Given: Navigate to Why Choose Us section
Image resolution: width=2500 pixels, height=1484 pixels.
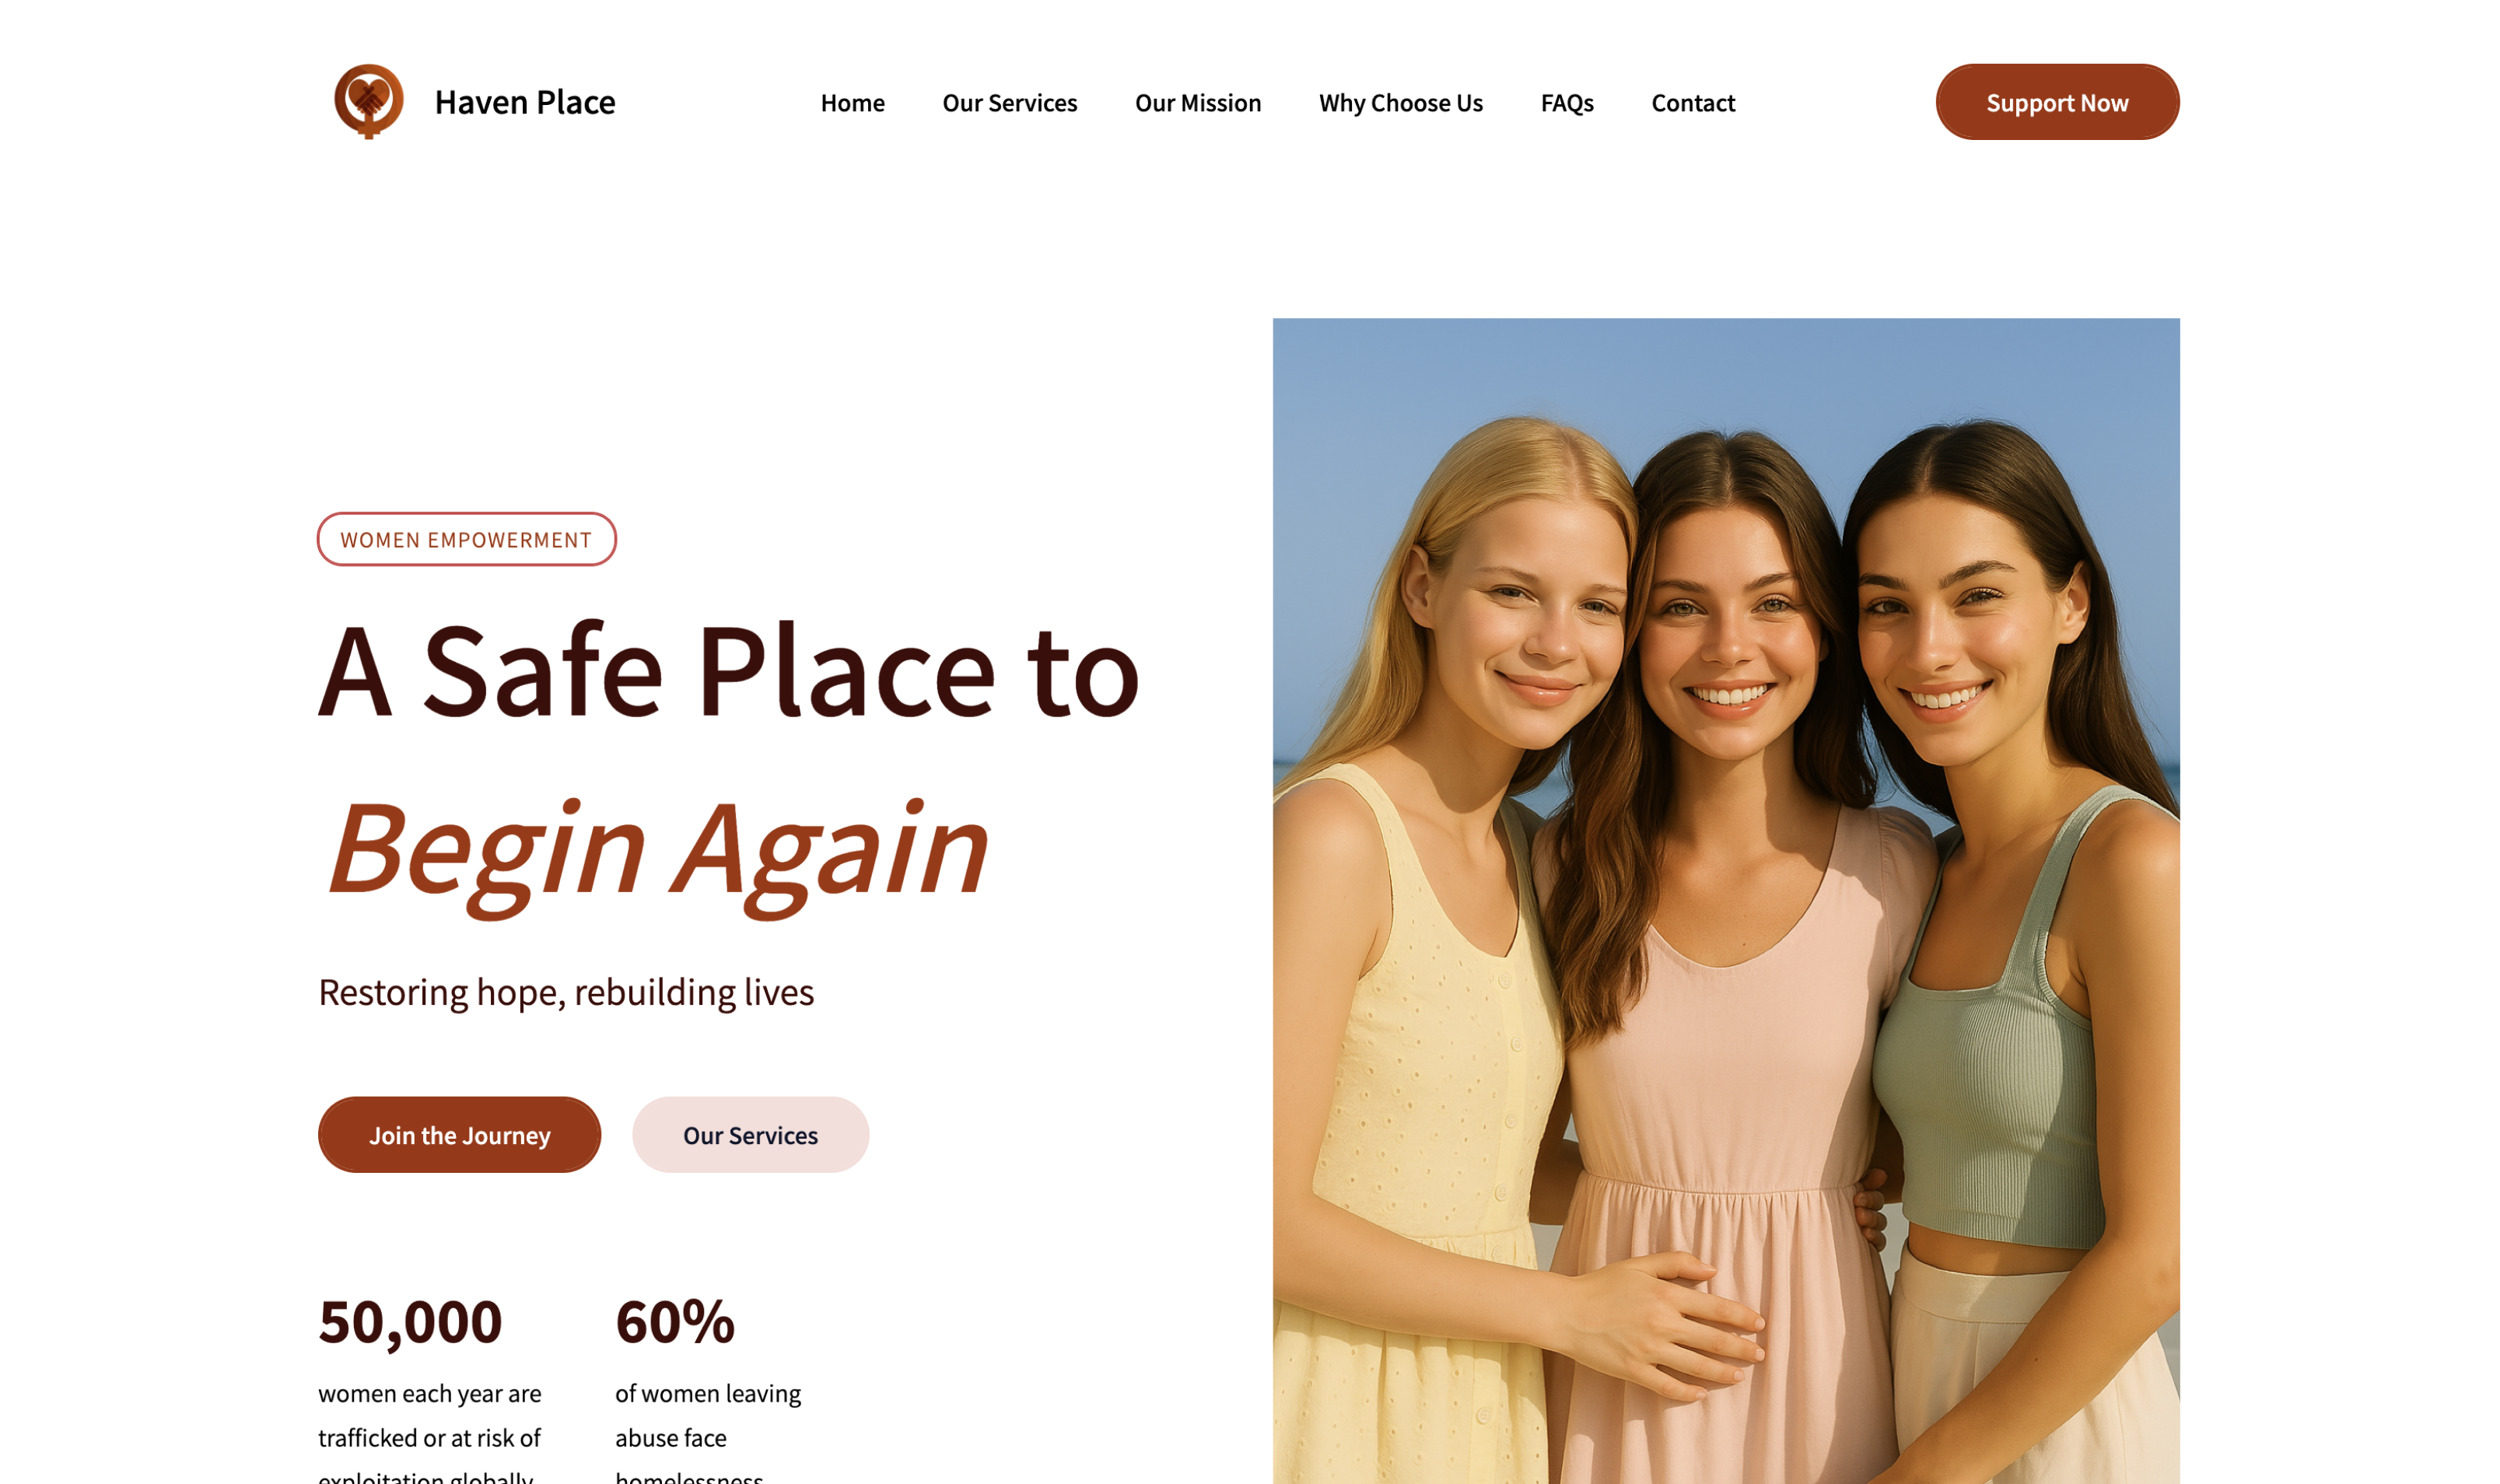Looking at the screenshot, I should (1400, 103).
